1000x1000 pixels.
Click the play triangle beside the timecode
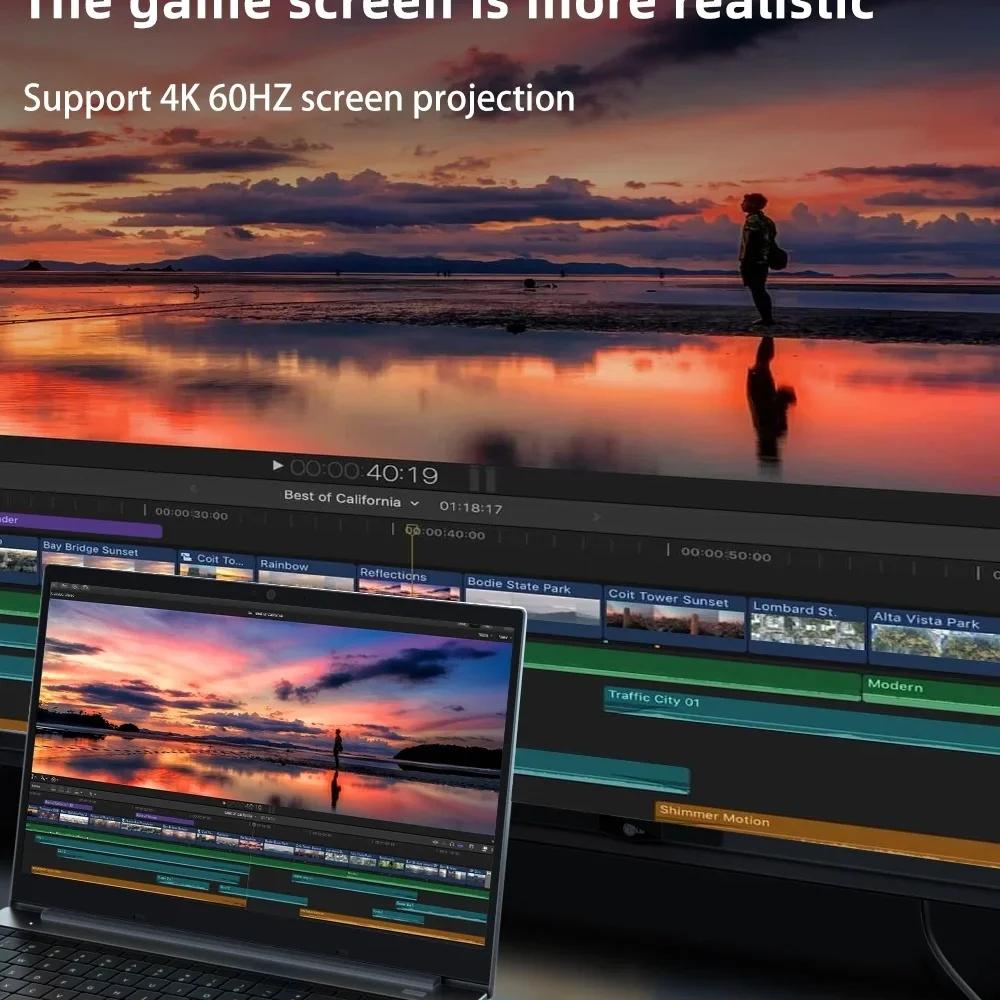pos(277,465)
